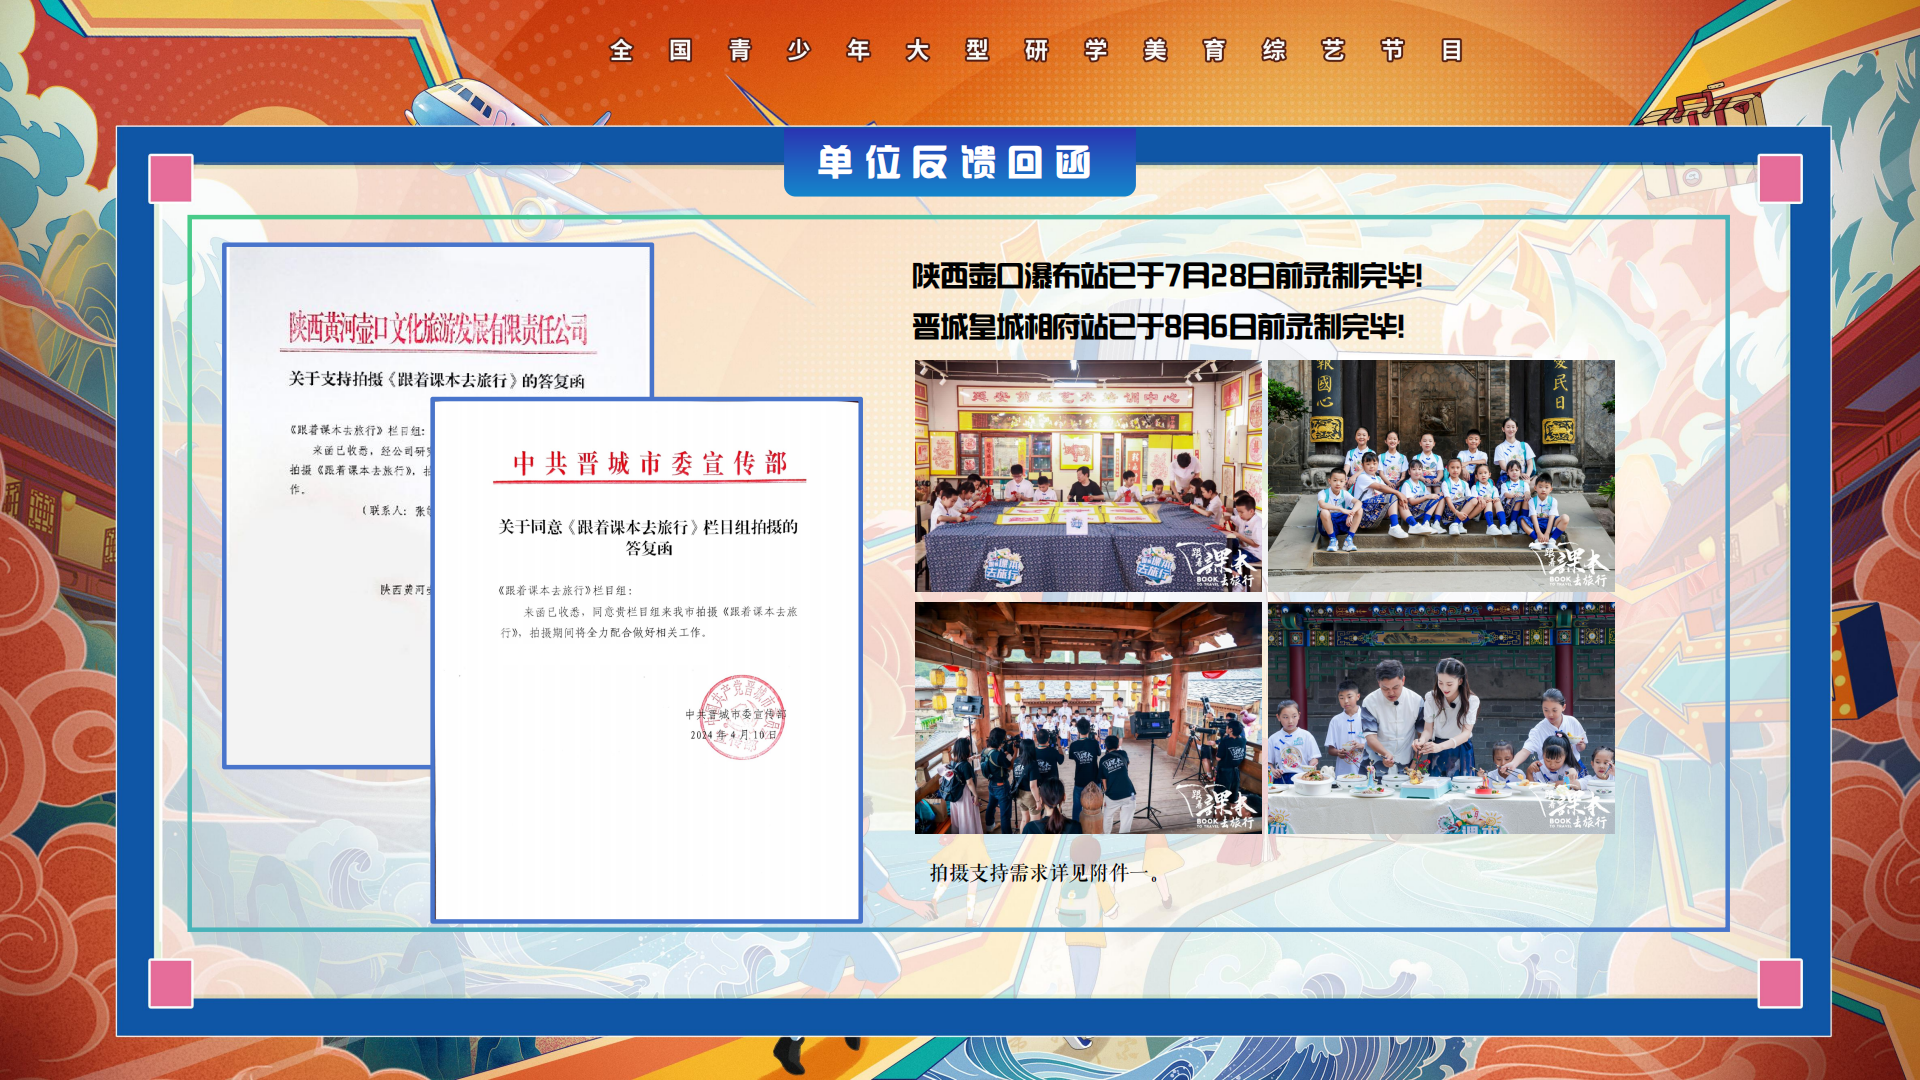1920x1080 pixels.
Task: Open the photo of children doing paper-cutting at table
Action: [x=1088, y=476]
